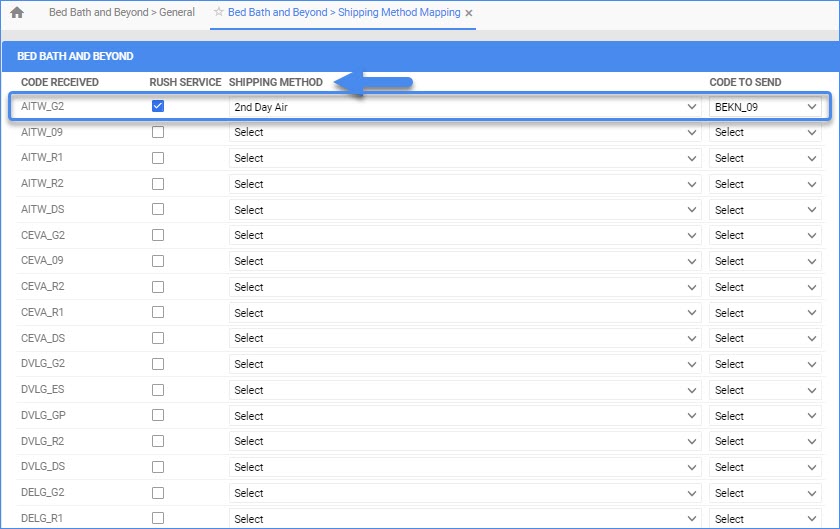Tick rush service for DVLG_R2
The height and width of the screenshot is (529, 840).
[x=158, y=441]
